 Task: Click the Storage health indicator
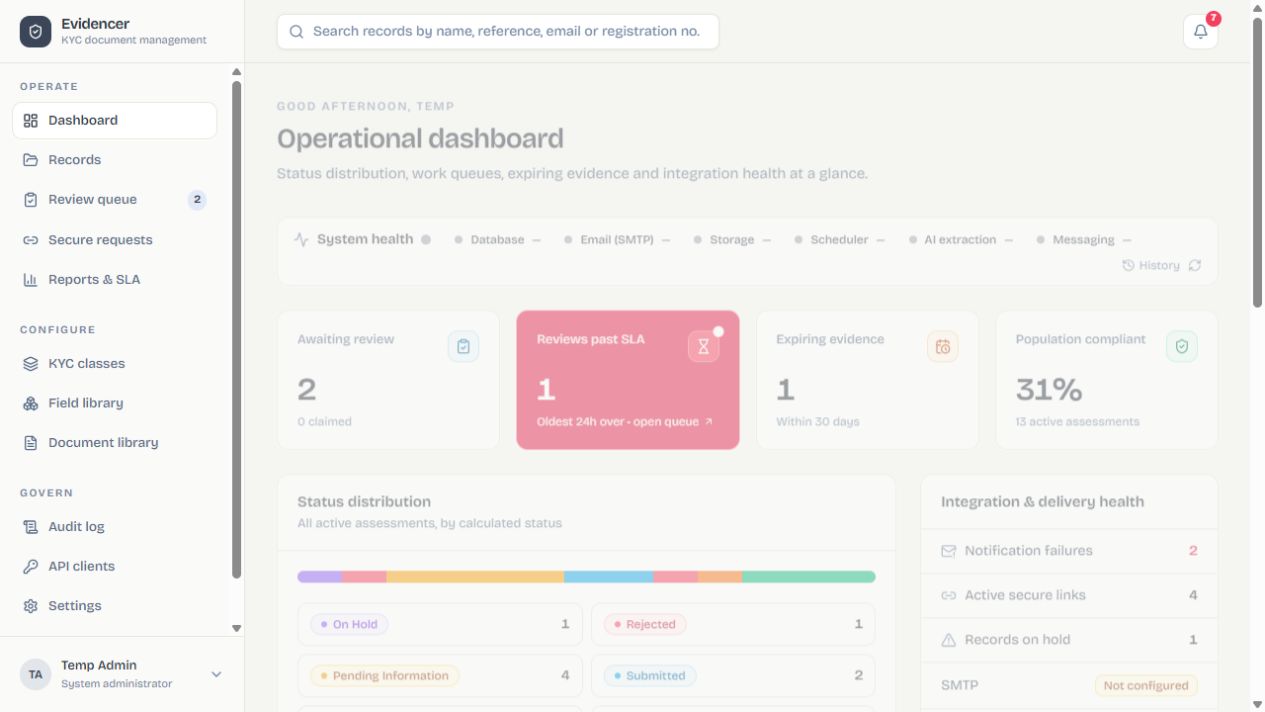pos(732,240)
